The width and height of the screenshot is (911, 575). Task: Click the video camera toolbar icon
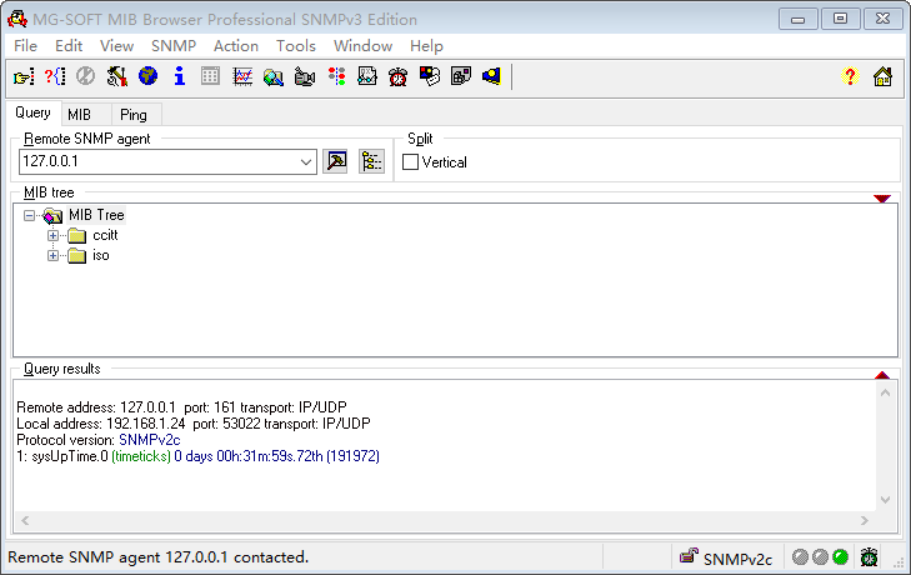[304, 77]
